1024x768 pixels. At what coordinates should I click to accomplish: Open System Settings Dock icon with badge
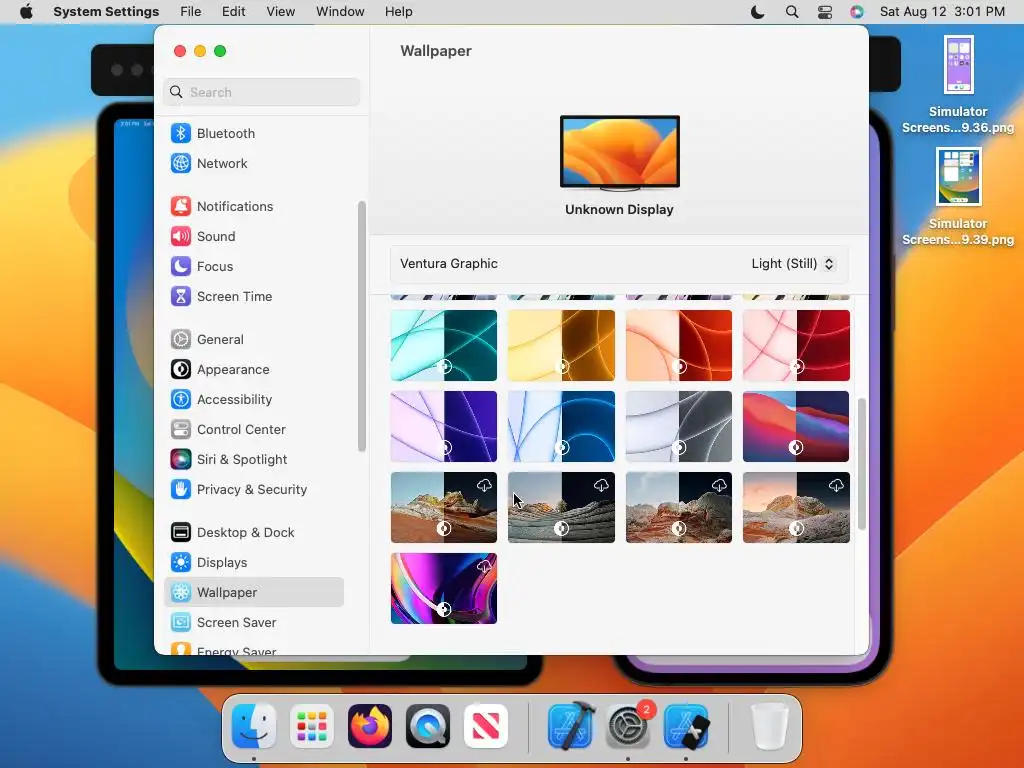pyautogui.click(x=628, y=726)
